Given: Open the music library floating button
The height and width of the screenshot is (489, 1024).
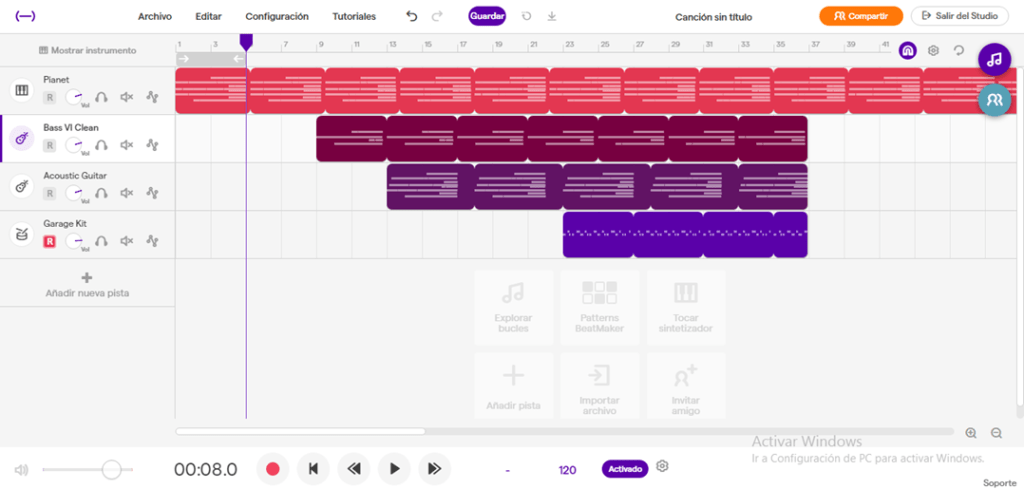Looking at the screenshot, I should [x=994, y=59].
